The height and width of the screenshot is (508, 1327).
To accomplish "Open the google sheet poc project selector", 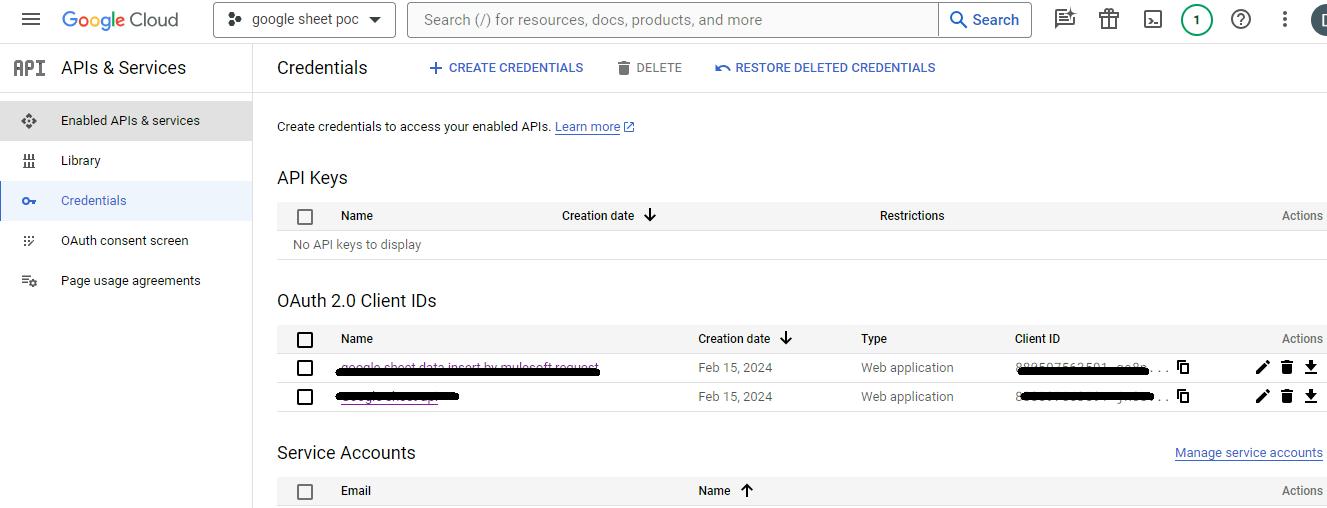I will (x=304, y=20).
